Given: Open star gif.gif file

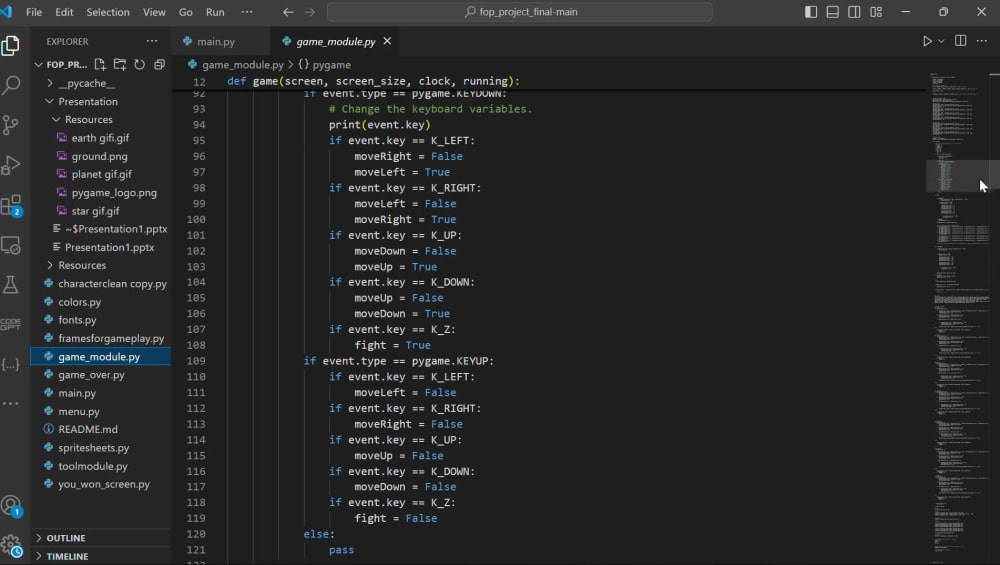Looking at the screenshot, I should (95, 211).
